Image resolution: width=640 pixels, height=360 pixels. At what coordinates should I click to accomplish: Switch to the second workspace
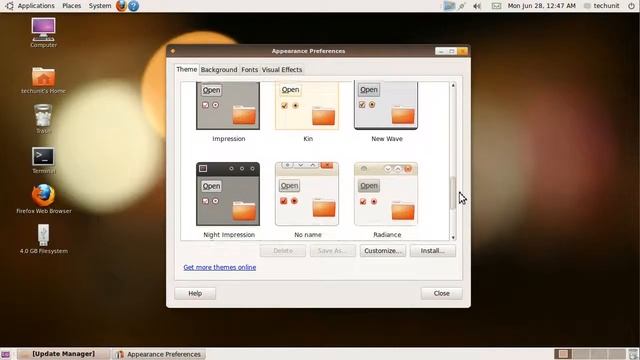[x=581, y=354]
